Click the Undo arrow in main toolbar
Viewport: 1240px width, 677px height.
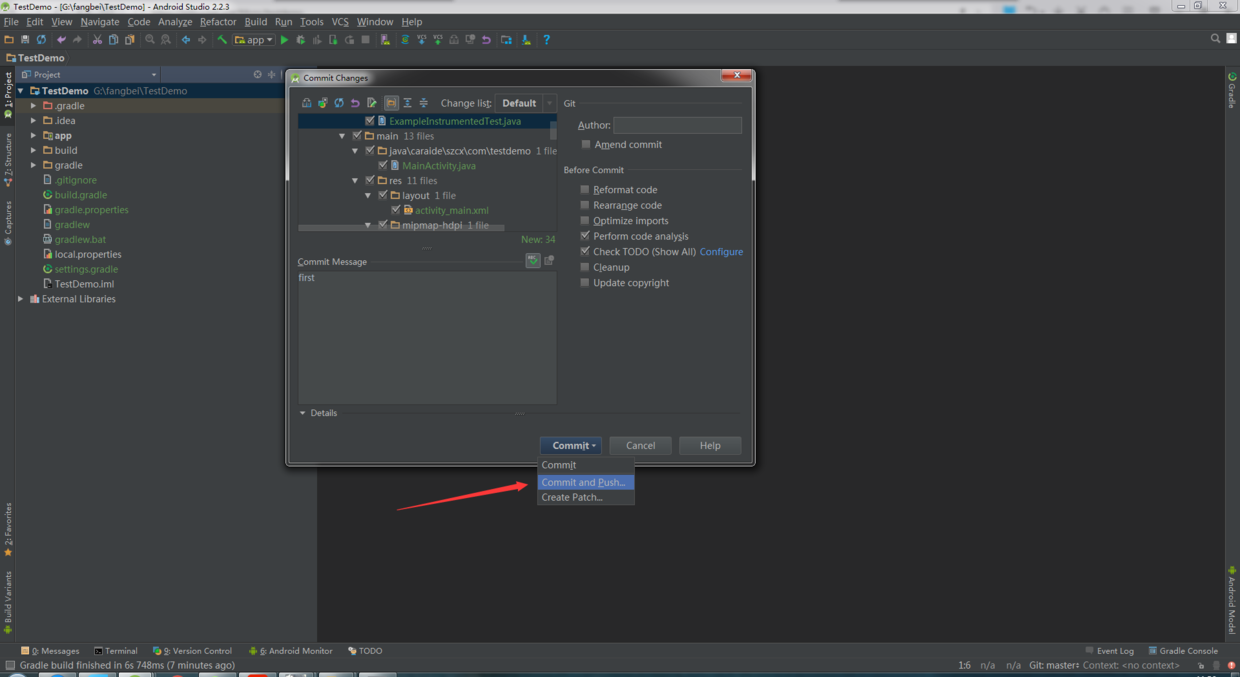click(x=61, y=40)
